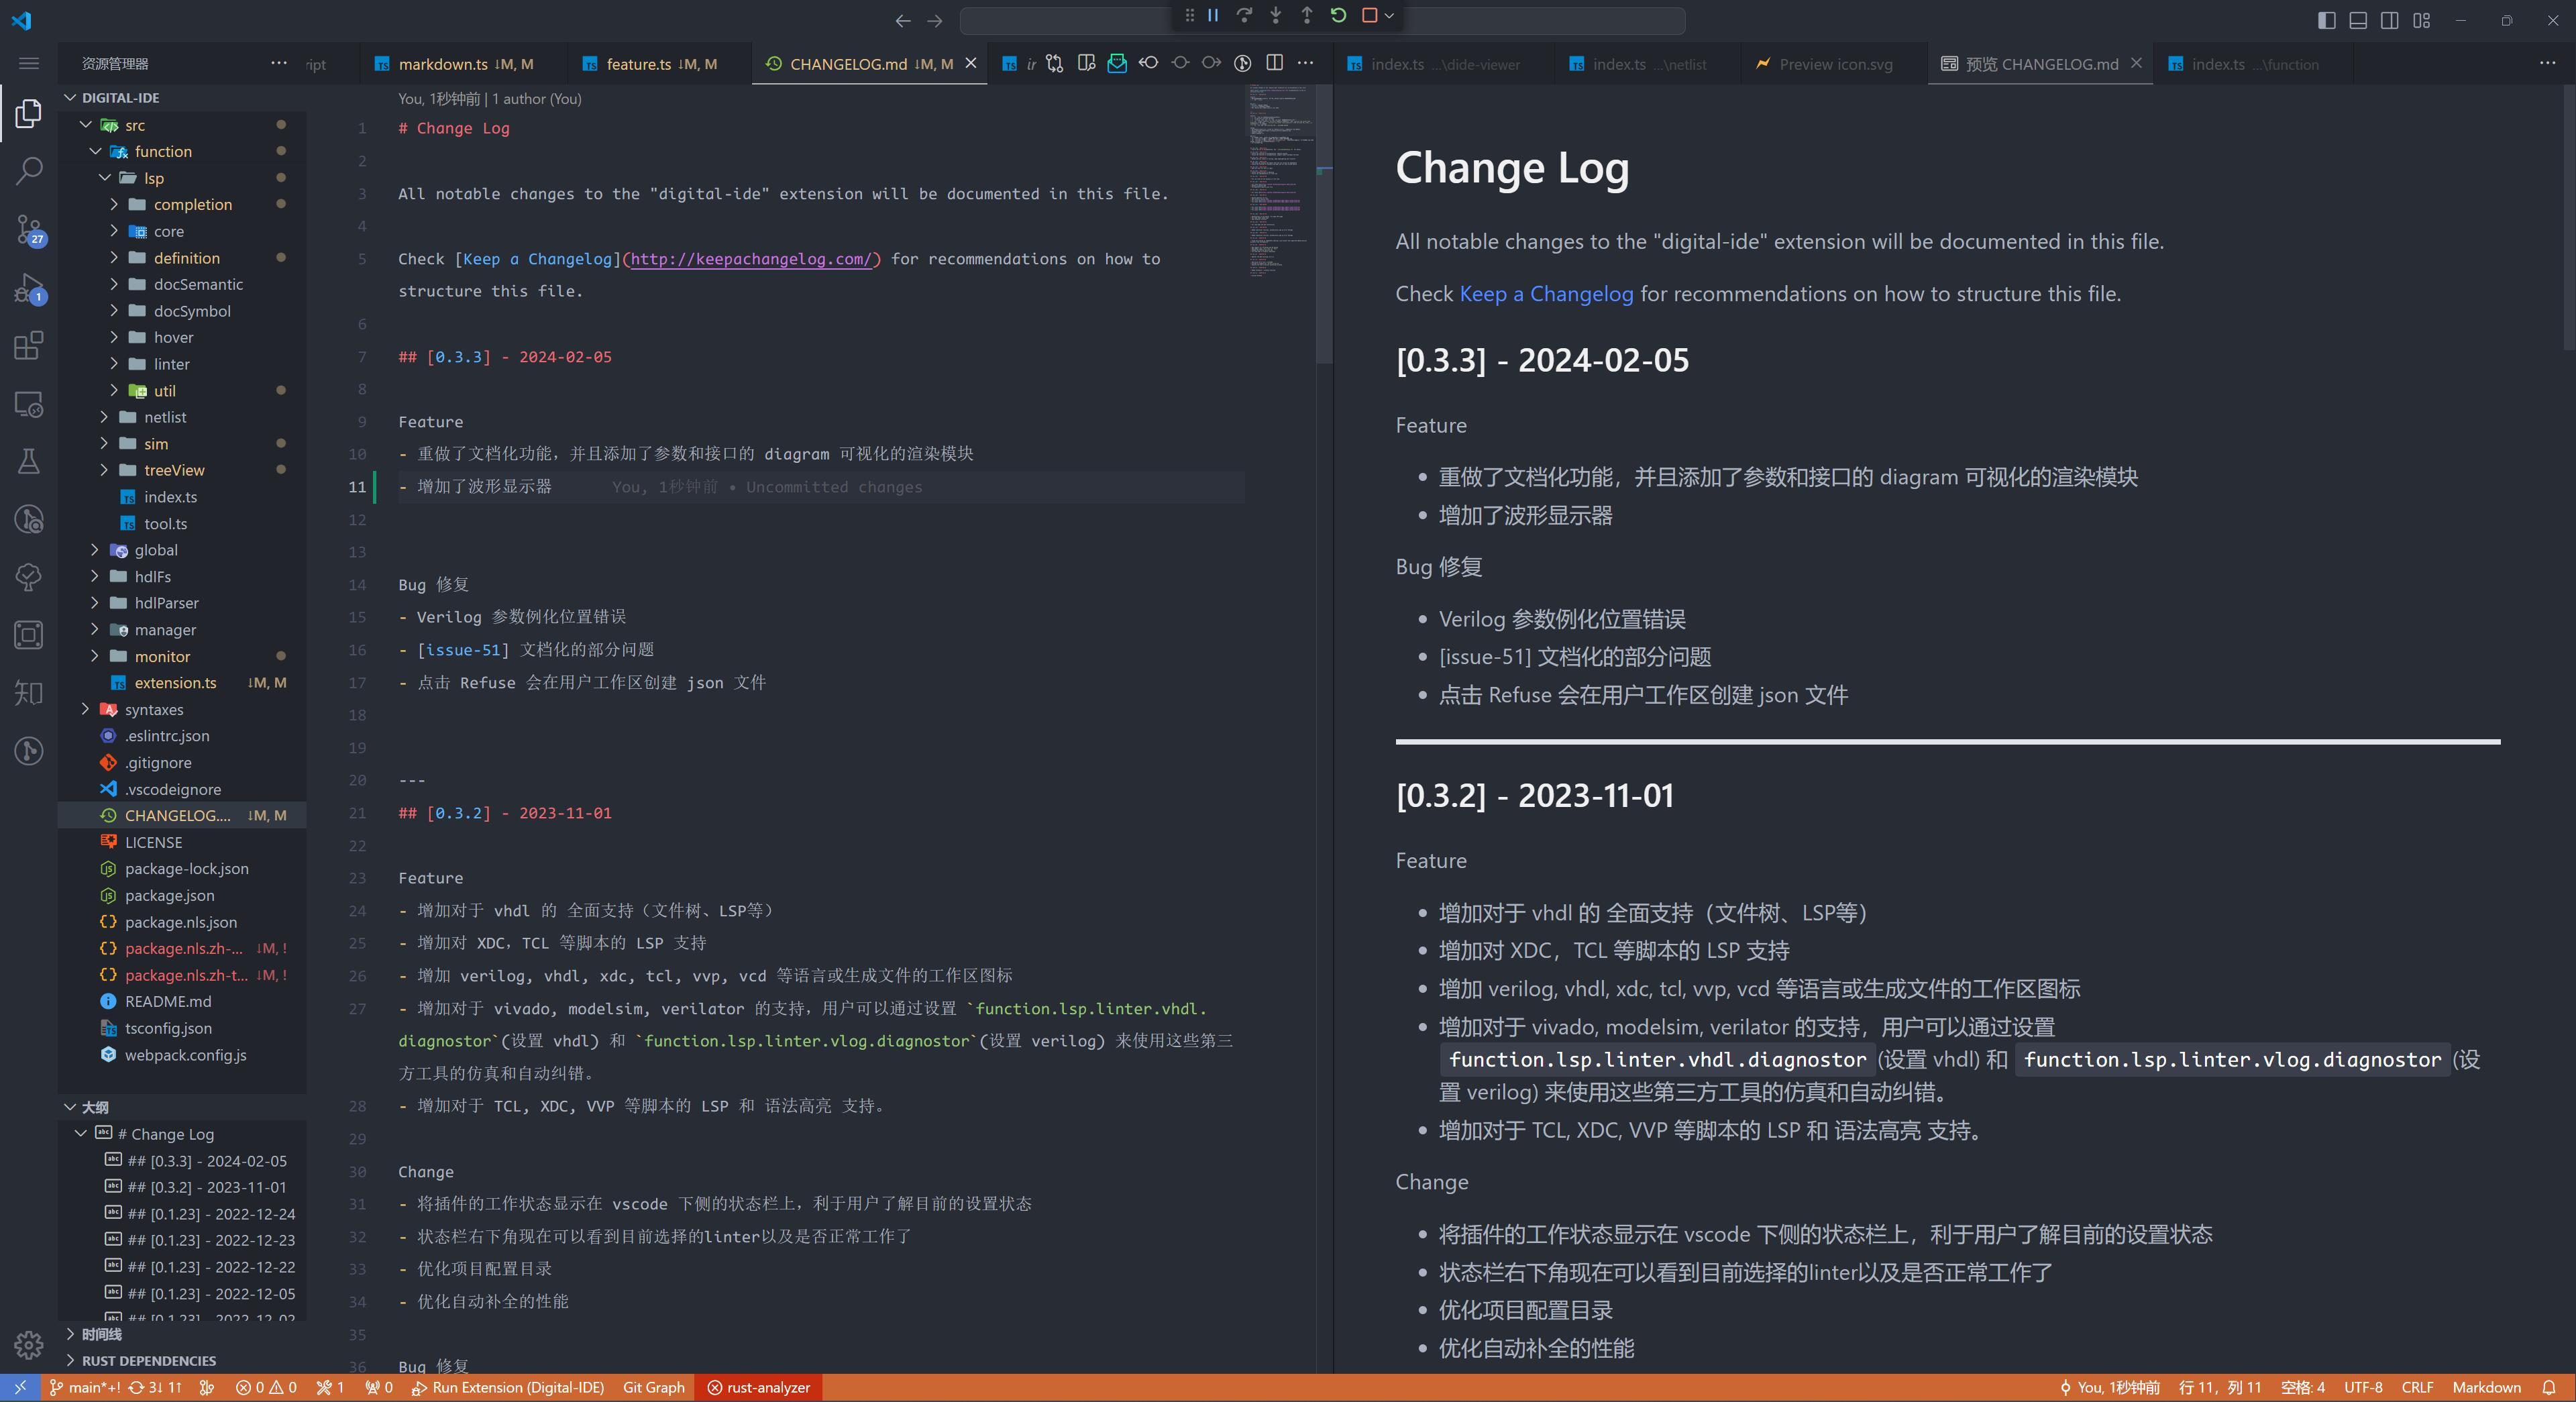
Task: Restart the debug session
Action: click(x=1339, y=15)
